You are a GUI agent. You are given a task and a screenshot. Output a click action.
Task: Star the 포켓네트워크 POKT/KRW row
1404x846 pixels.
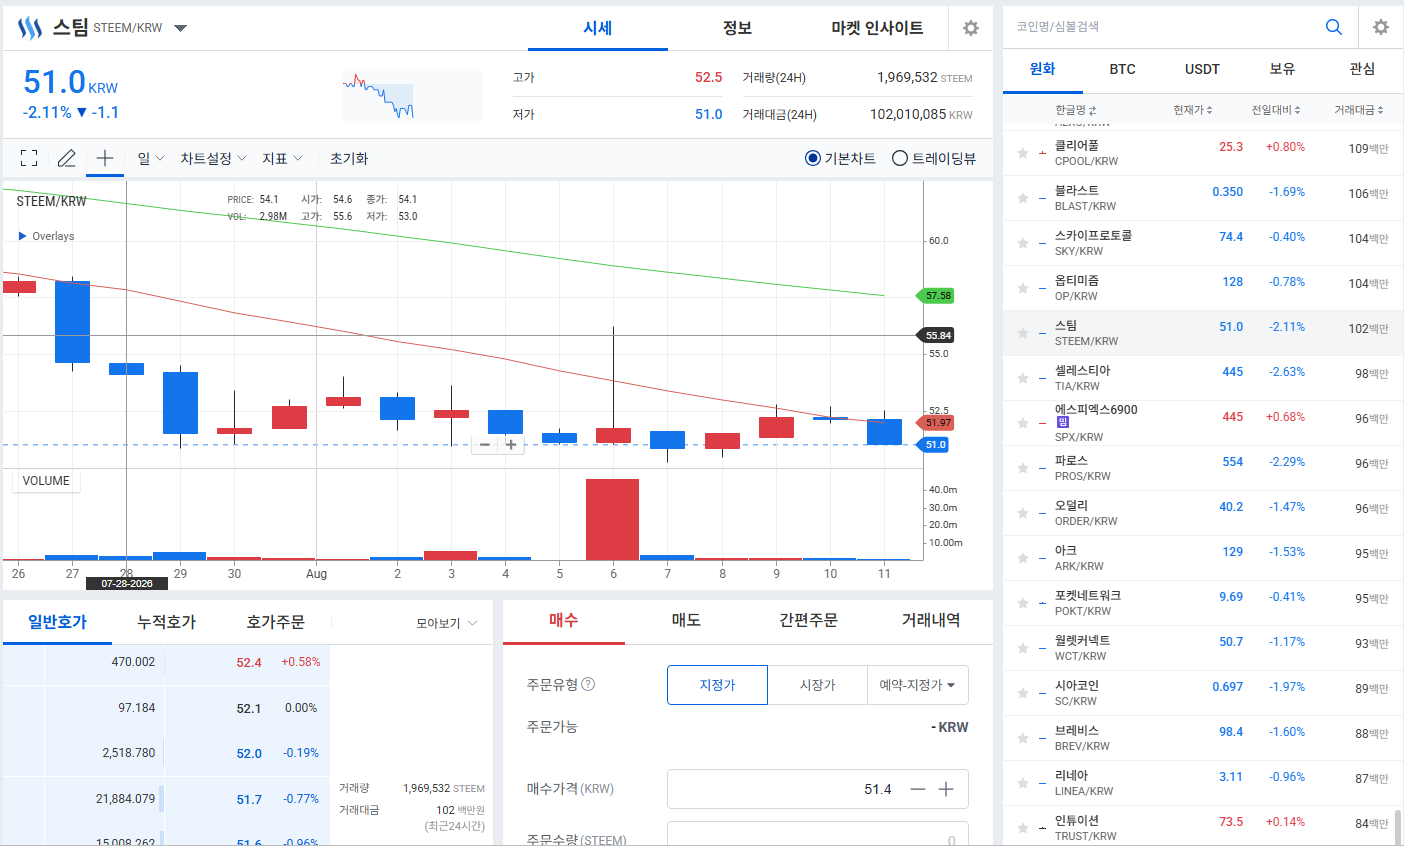pos(1023,603)
